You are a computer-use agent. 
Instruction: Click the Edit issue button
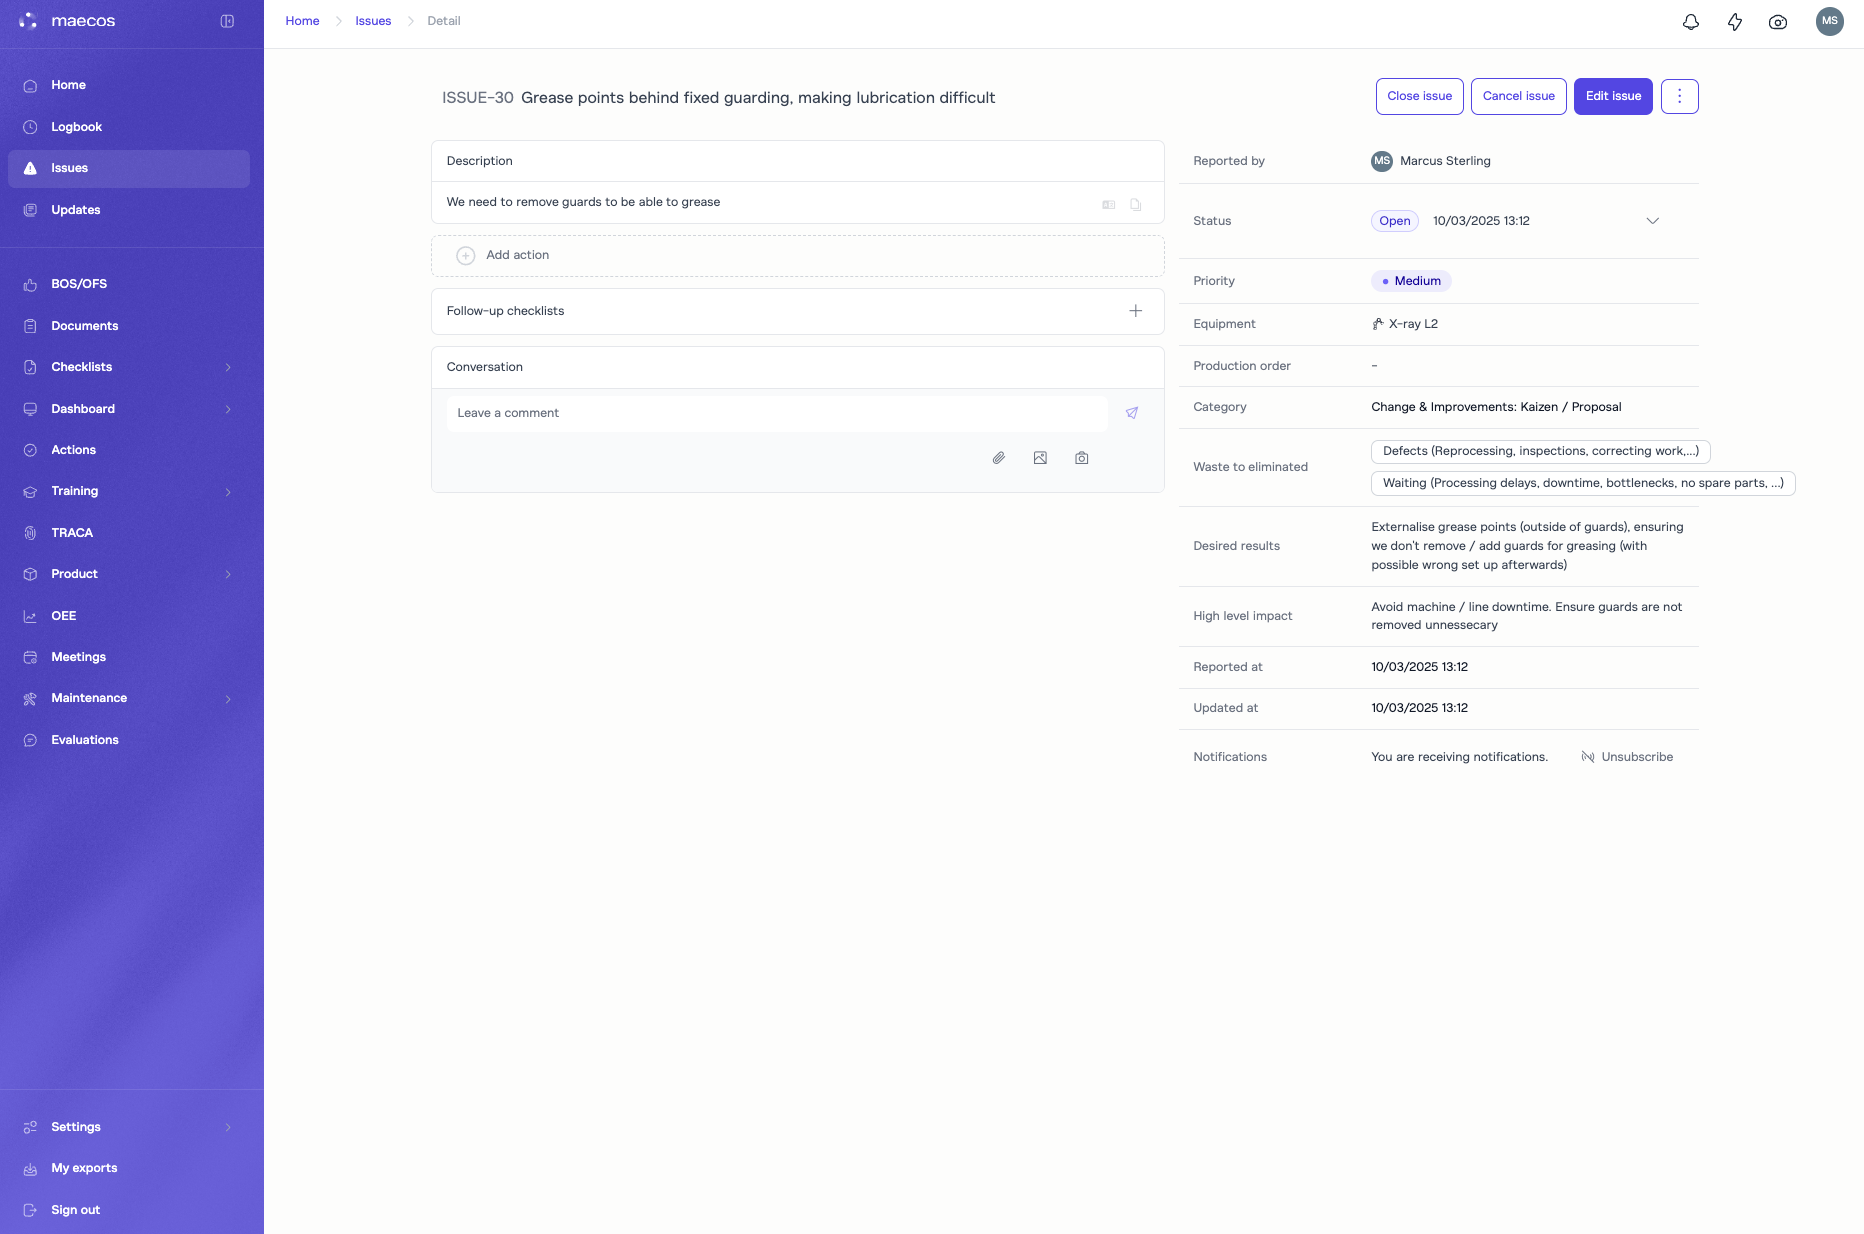[x=1613, y=97]
